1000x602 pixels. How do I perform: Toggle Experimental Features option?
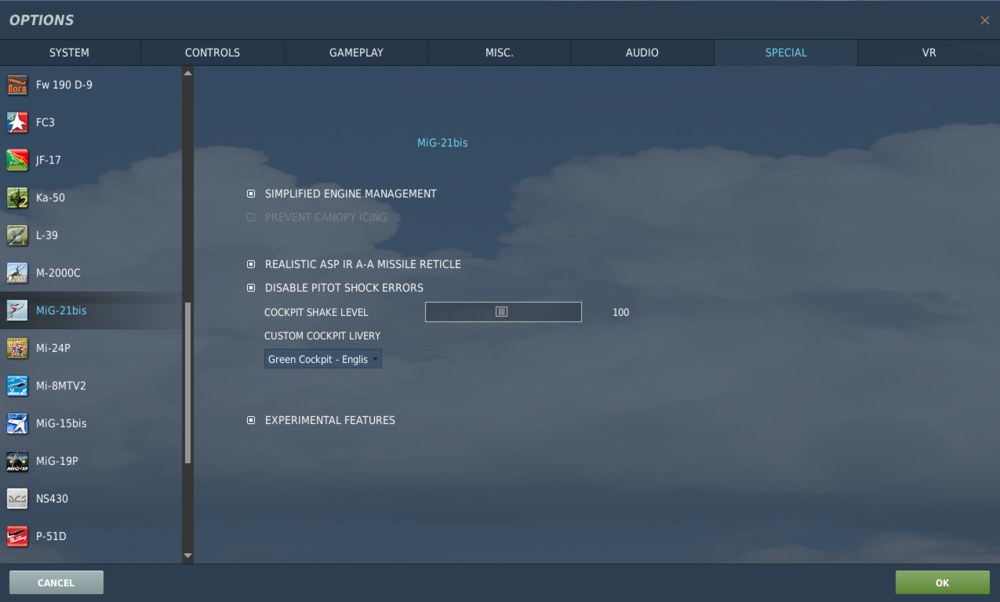pyautogui.click(x=250, y=420)
